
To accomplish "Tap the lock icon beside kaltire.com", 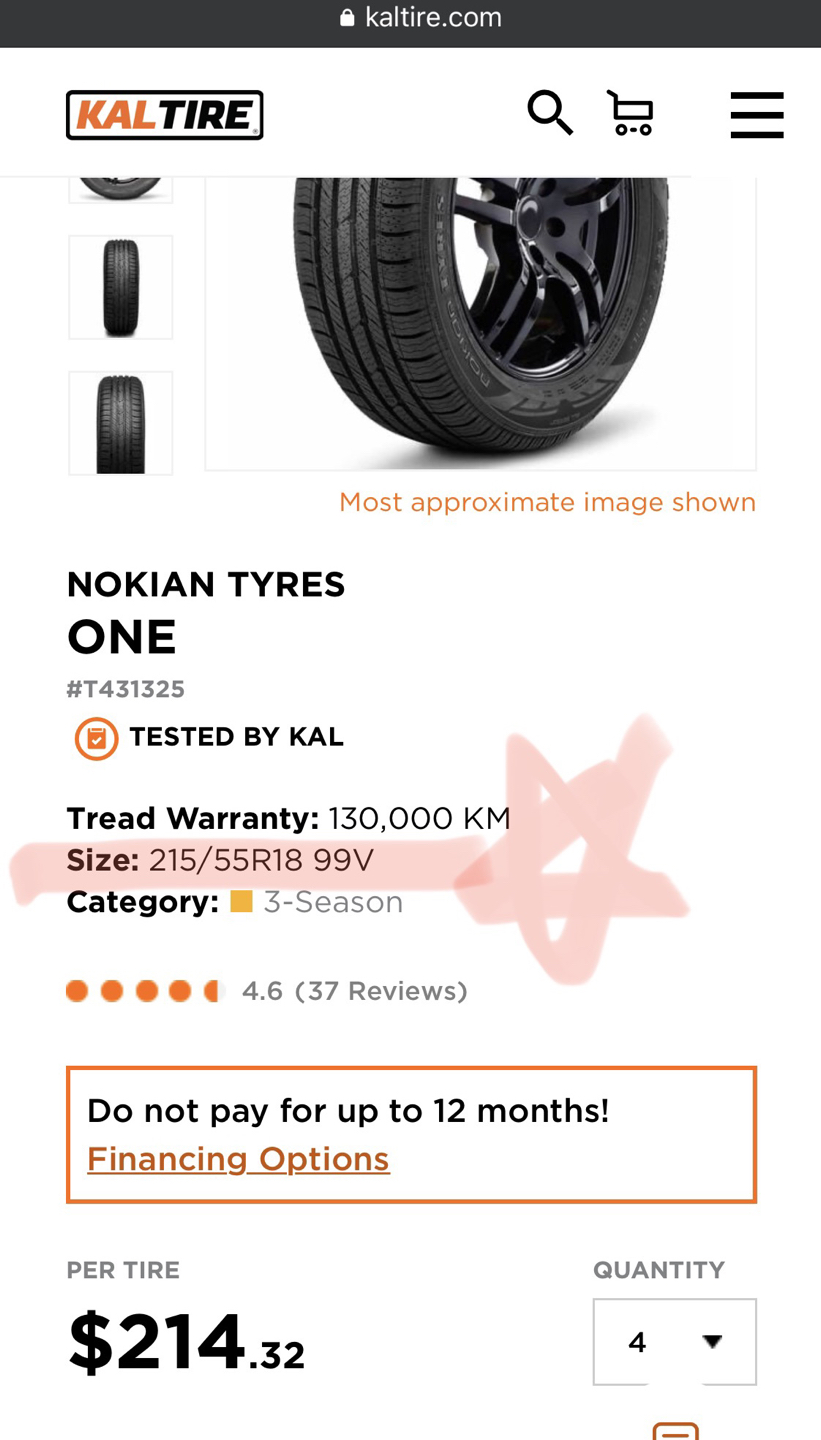I will pos(348,17).
